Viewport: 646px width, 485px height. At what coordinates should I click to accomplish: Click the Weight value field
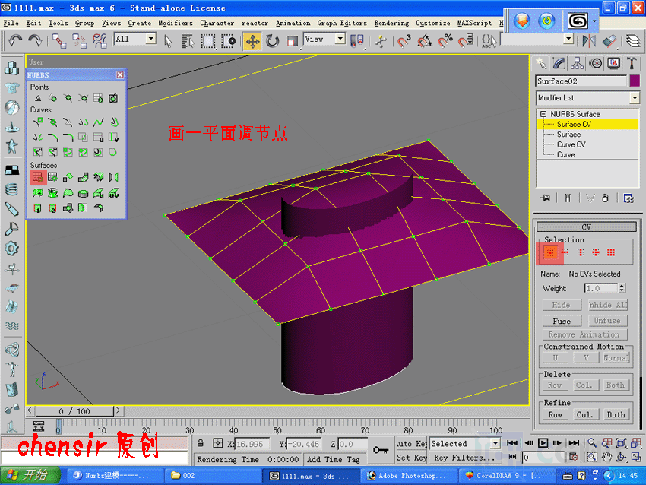pyautogui.click(x=601, y=288)
